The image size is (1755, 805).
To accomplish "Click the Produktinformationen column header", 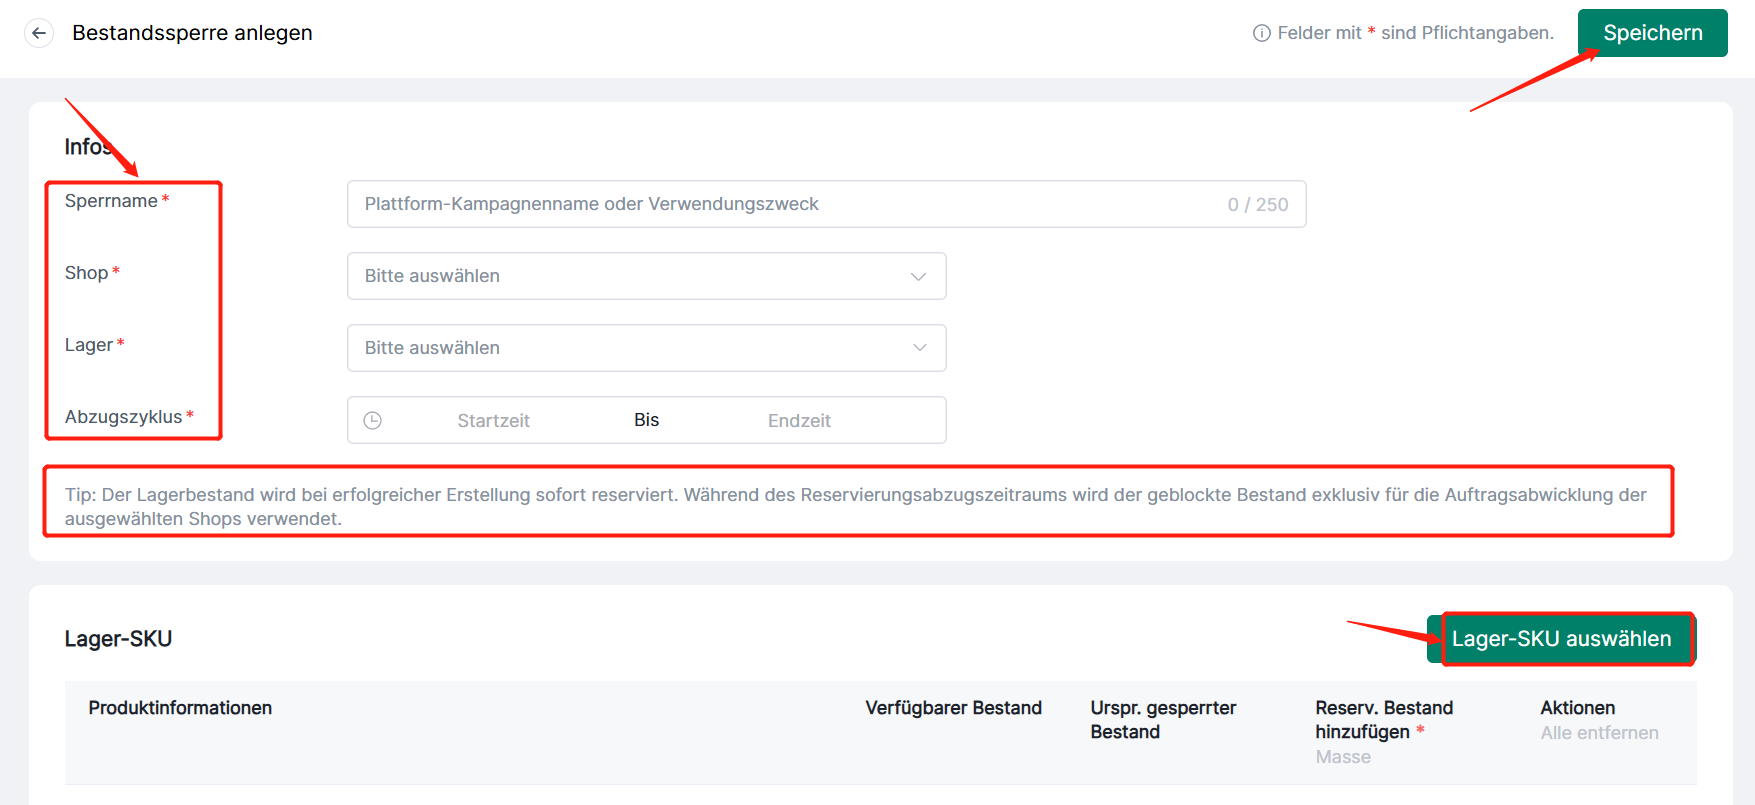I will (x=180, y=708).
